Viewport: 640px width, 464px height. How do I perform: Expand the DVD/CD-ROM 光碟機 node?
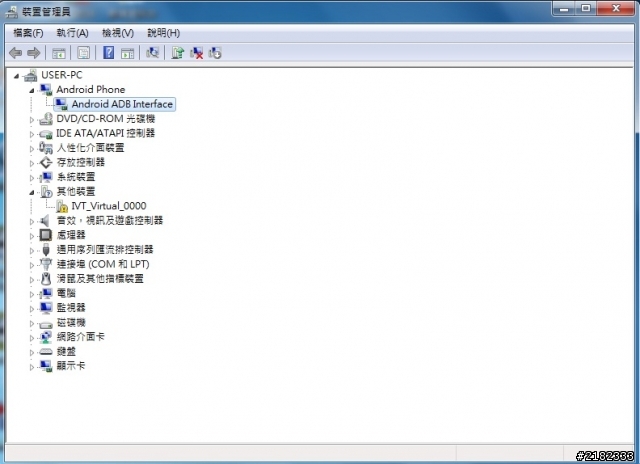[32, 120]
